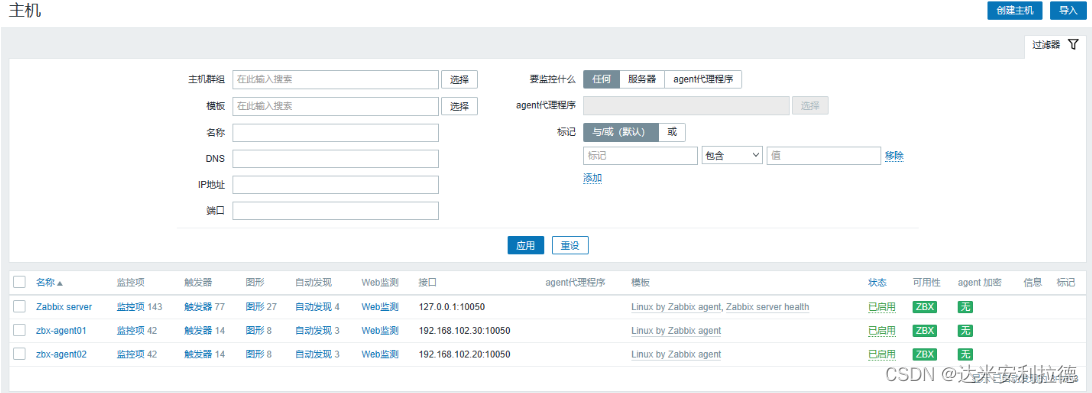Open 图形 27 for Zabbix server

pyautogui.click(x=255, y=307)
